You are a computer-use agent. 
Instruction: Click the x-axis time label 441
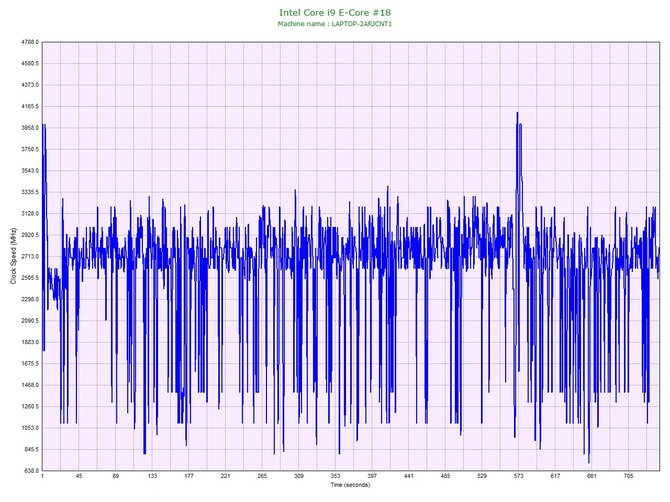point(408,476)
